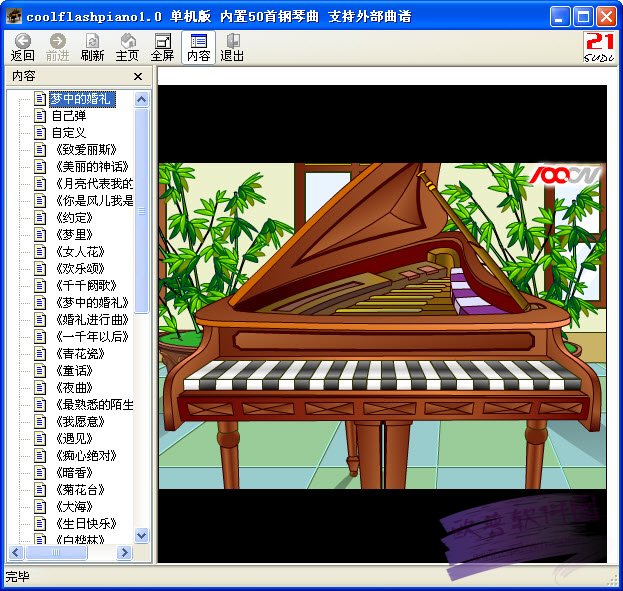Select the song 《欢乐颂》

point(79,269)
